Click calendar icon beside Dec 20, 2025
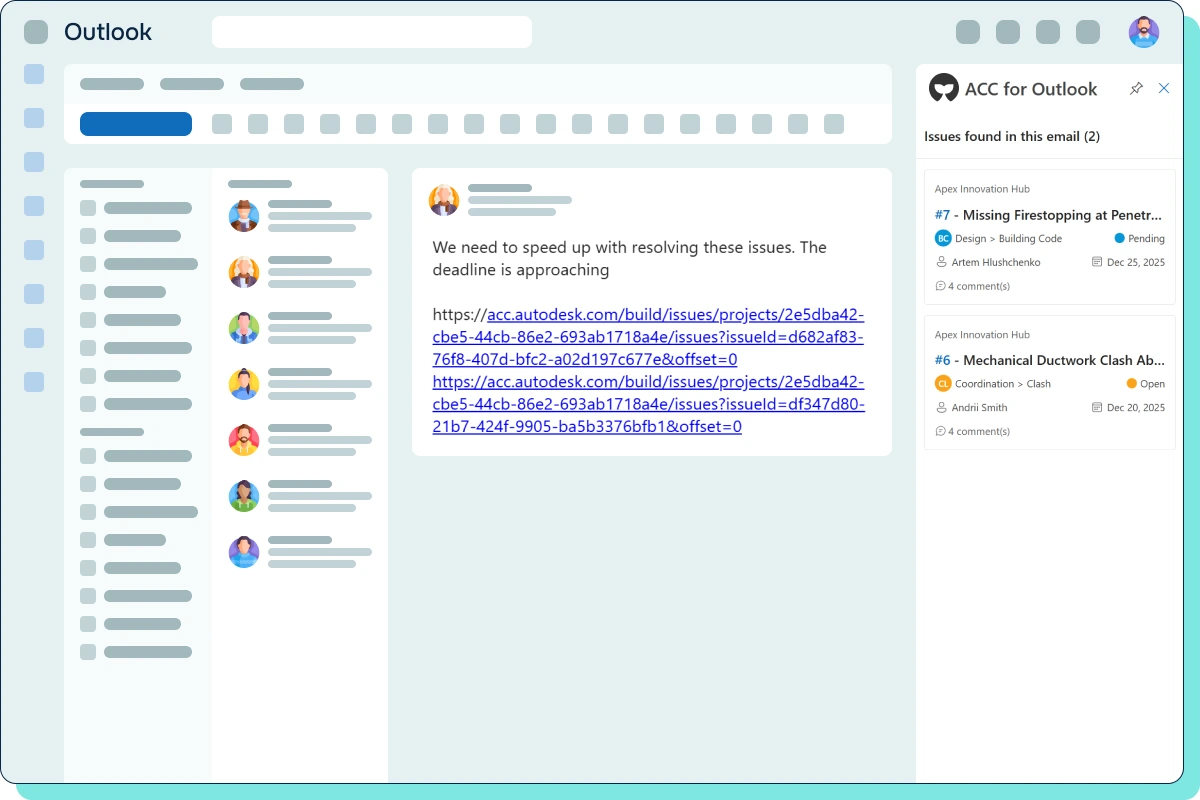The height and width of the screenshot is (800, 1200). pyautogui.click(x=1097, y=407)
